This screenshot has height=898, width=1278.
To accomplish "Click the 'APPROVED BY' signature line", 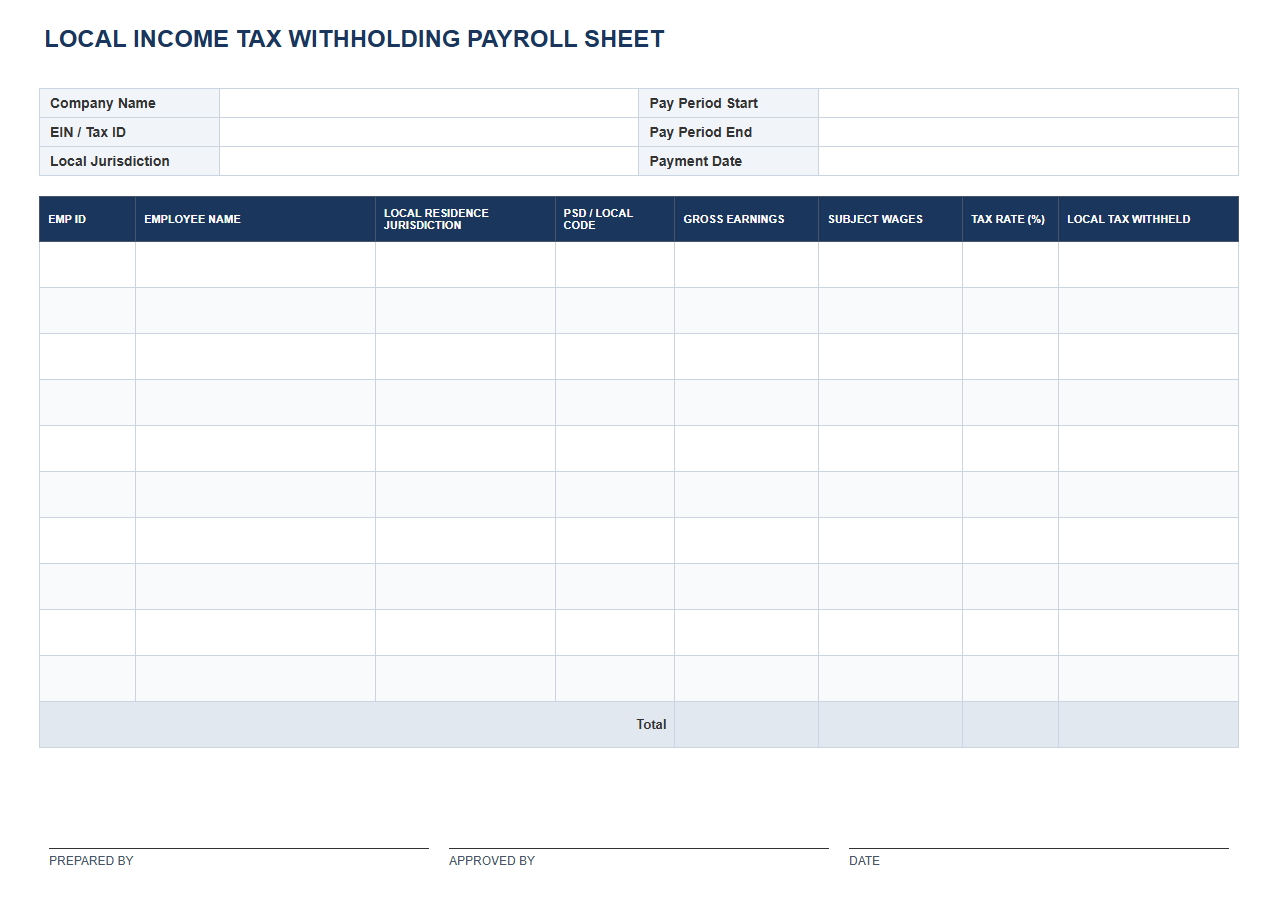I will (x=639, y=848).
